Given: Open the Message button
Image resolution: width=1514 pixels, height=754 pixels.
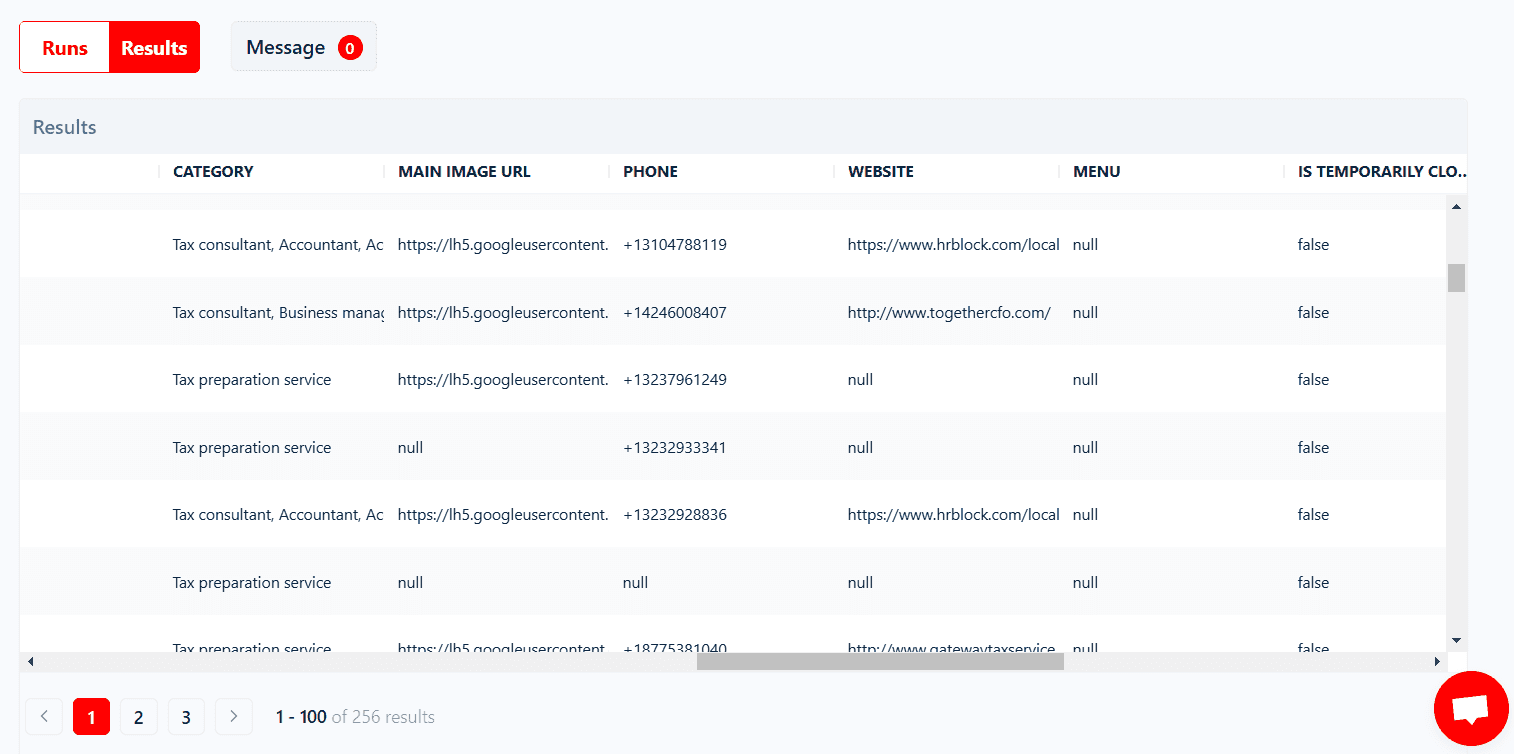Looking at the screenshot, I should click(x=304, y=47).
